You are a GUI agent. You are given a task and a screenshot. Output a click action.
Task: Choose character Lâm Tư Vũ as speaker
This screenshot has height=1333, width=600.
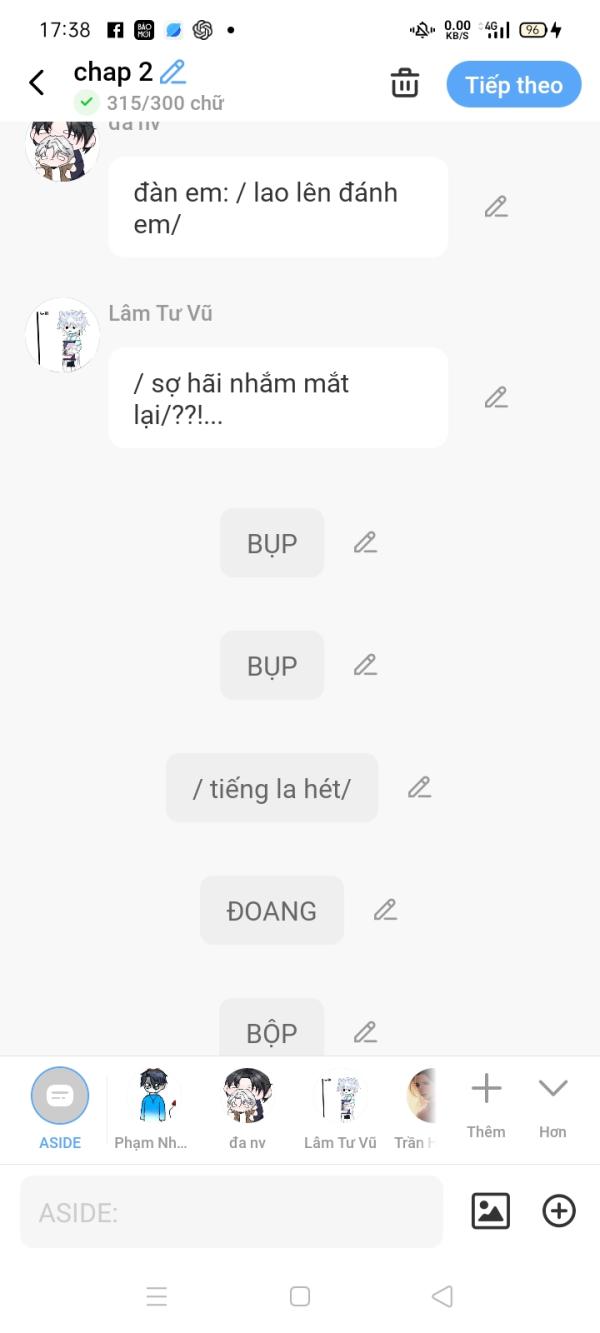coord(340,1108)
